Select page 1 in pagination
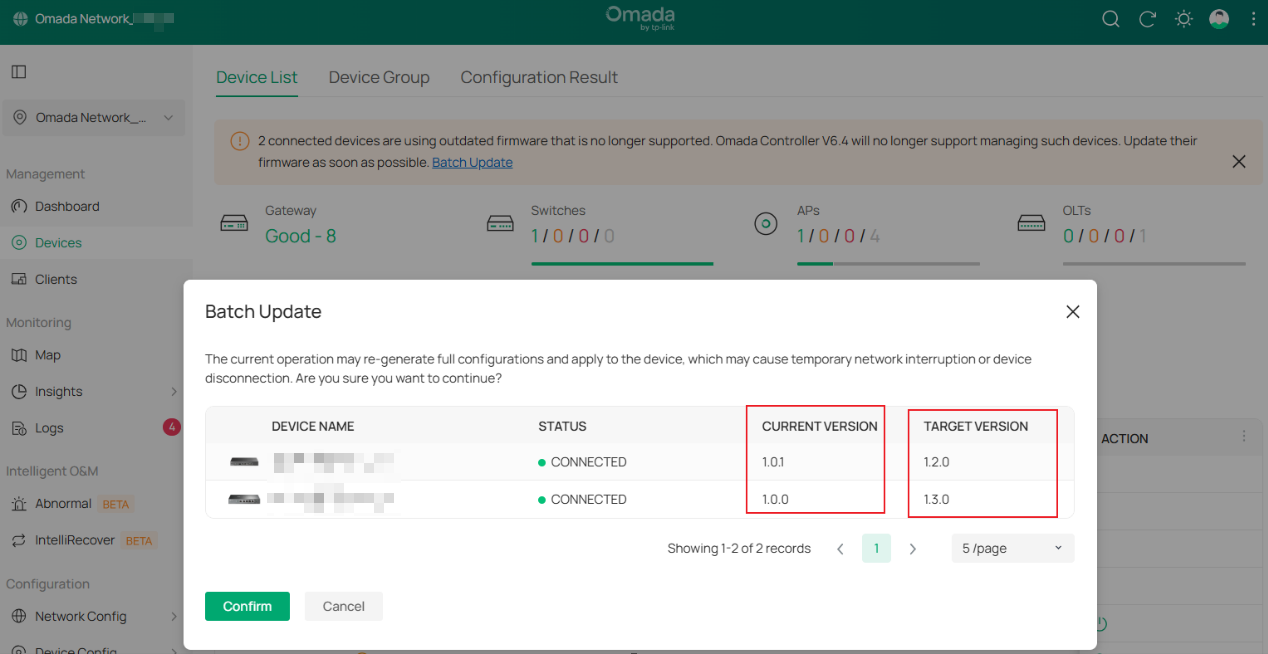Screen dimensions: 1268x654 pyautogui.click(x=876, y=549)
